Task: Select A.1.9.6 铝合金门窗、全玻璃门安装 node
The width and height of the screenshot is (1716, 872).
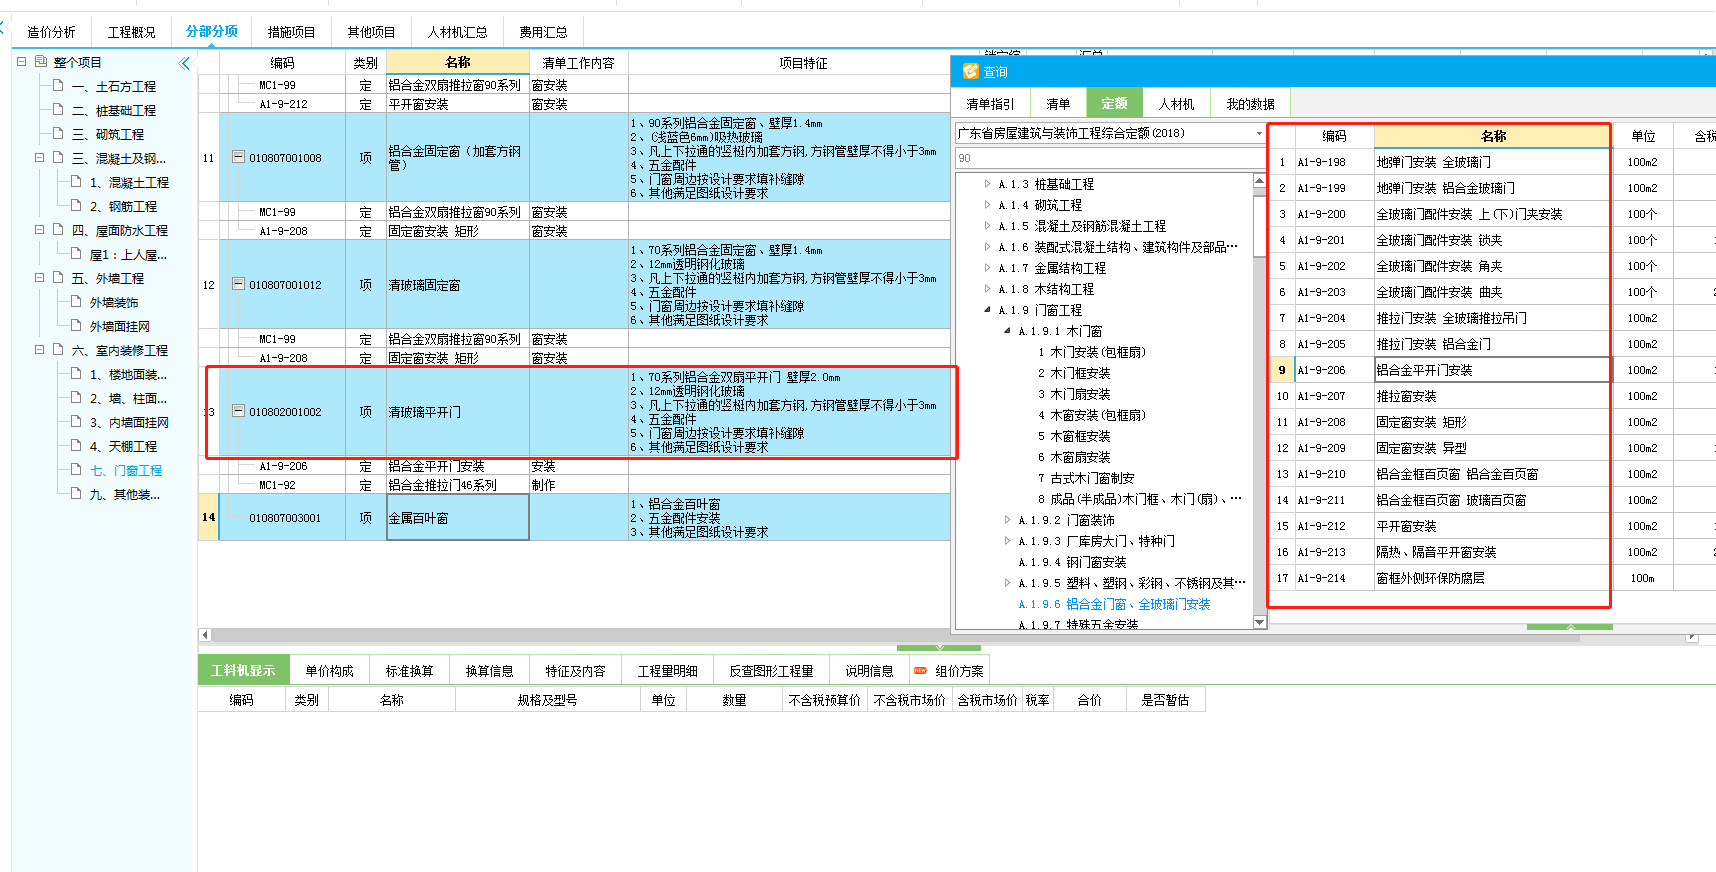Action: [x=1114, y=604]
